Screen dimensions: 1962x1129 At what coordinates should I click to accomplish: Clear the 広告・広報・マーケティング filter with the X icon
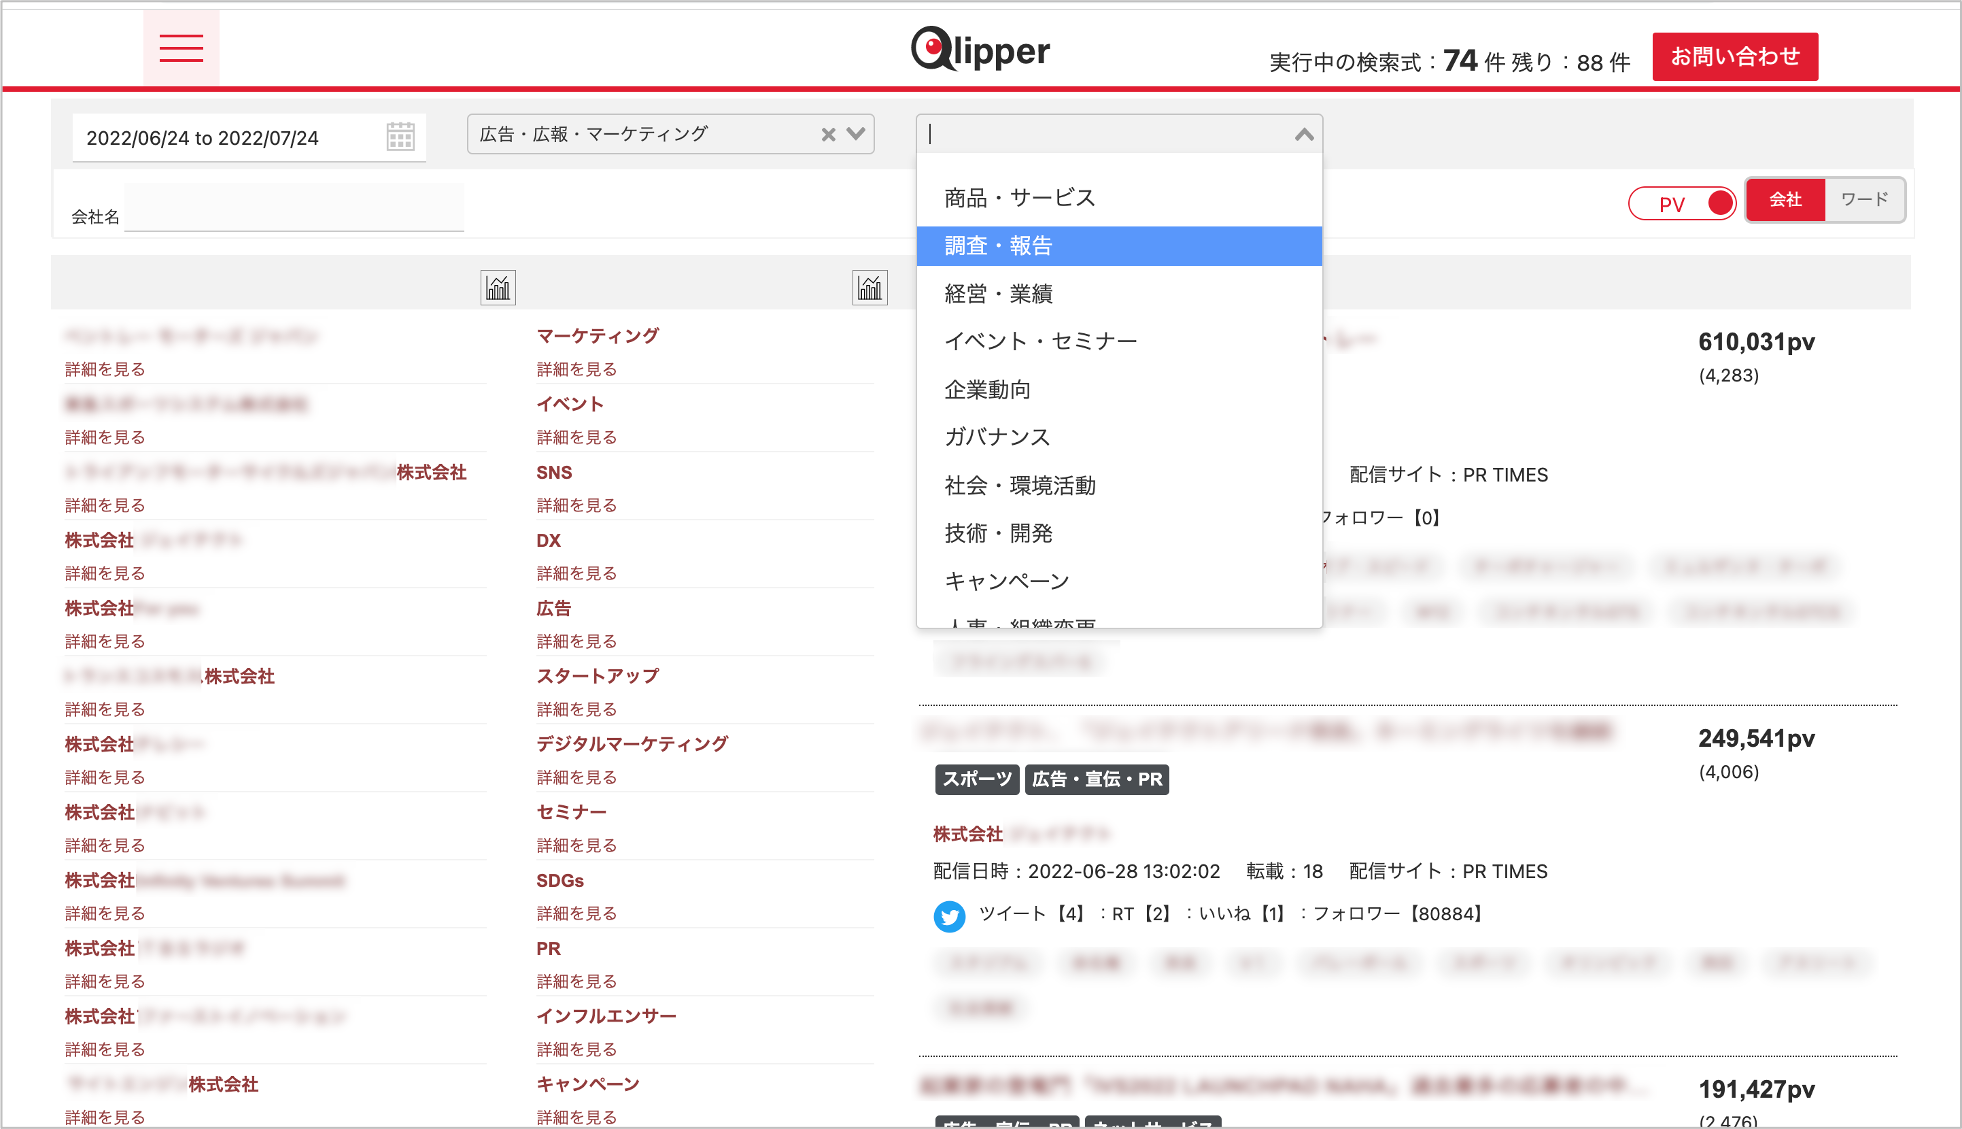tap(827, 134)
